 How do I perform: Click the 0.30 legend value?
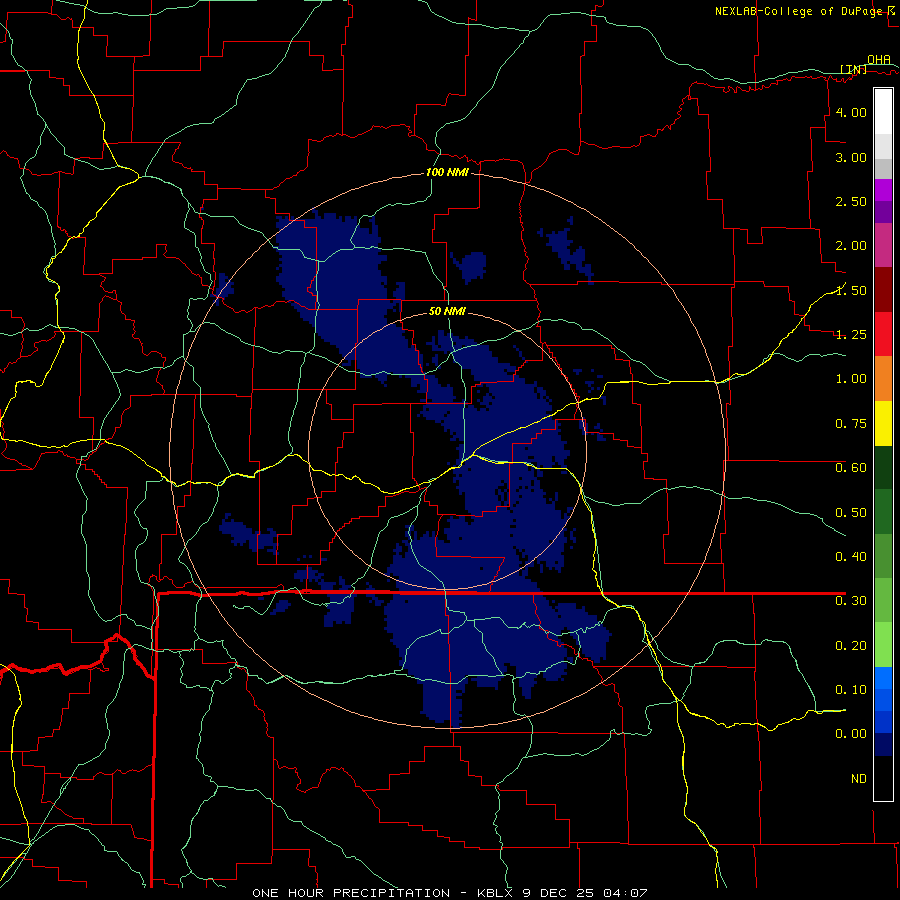(x=851, y=601)
